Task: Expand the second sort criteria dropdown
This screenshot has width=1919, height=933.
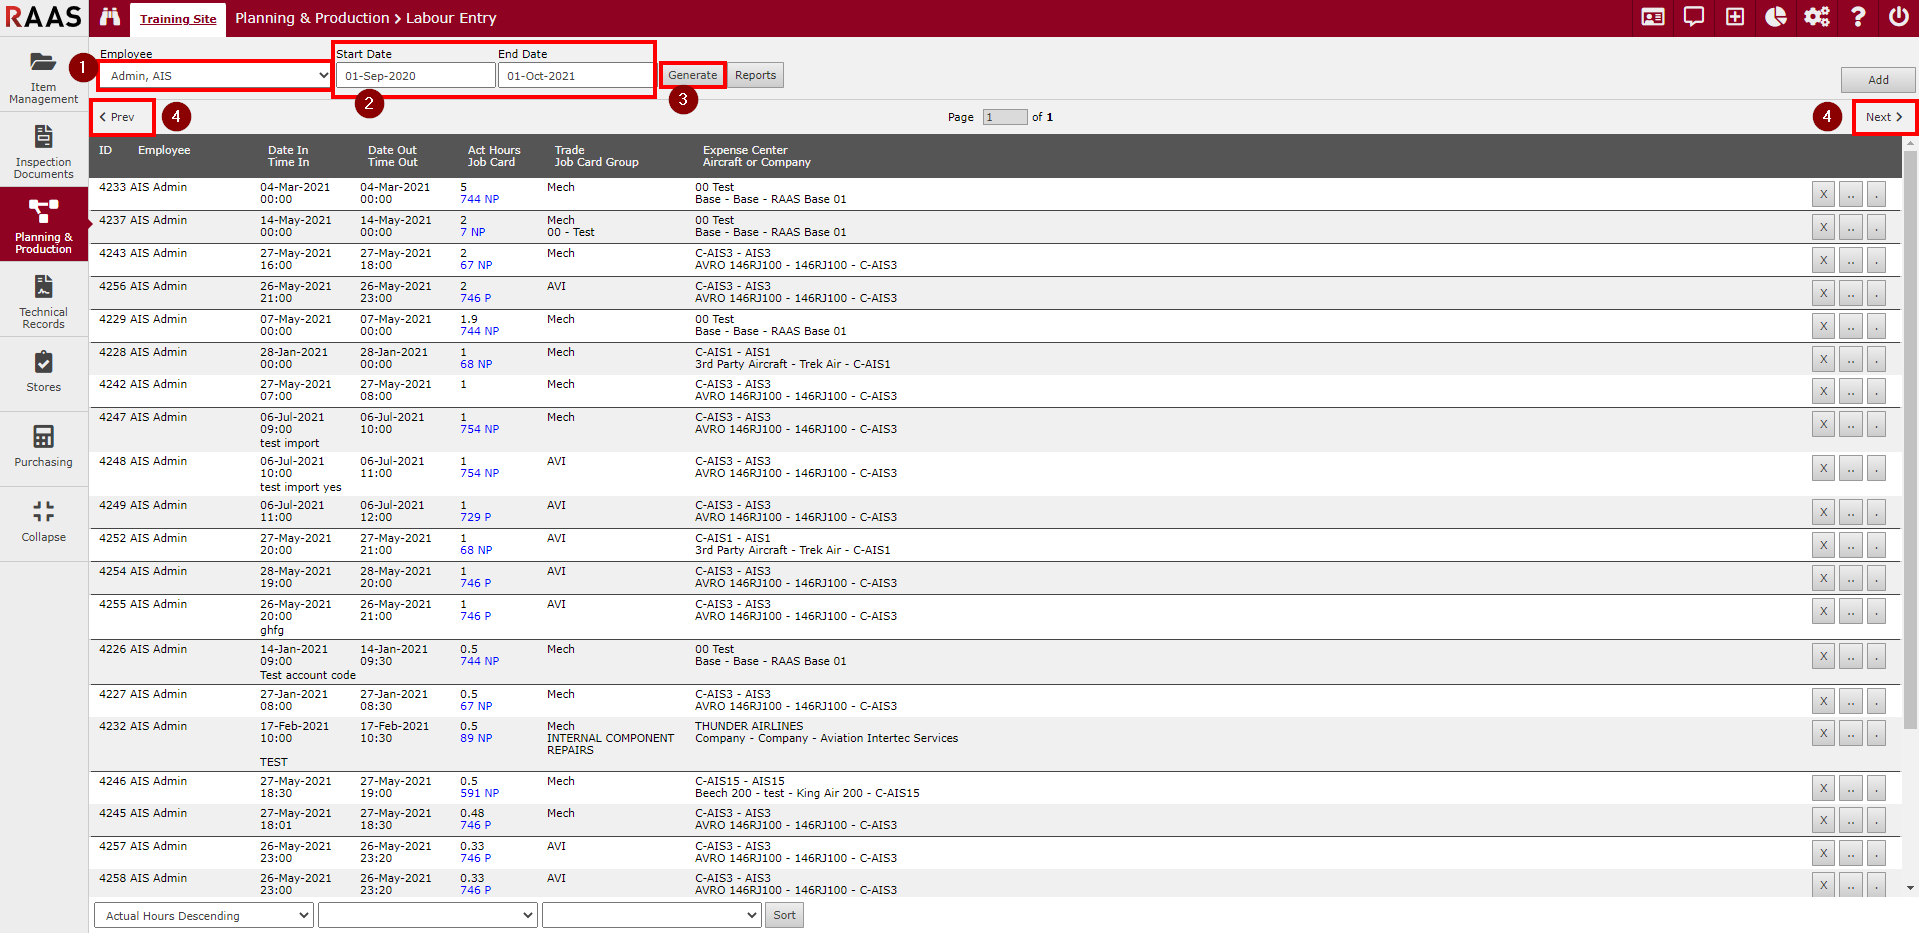Action: coord(428,915)
